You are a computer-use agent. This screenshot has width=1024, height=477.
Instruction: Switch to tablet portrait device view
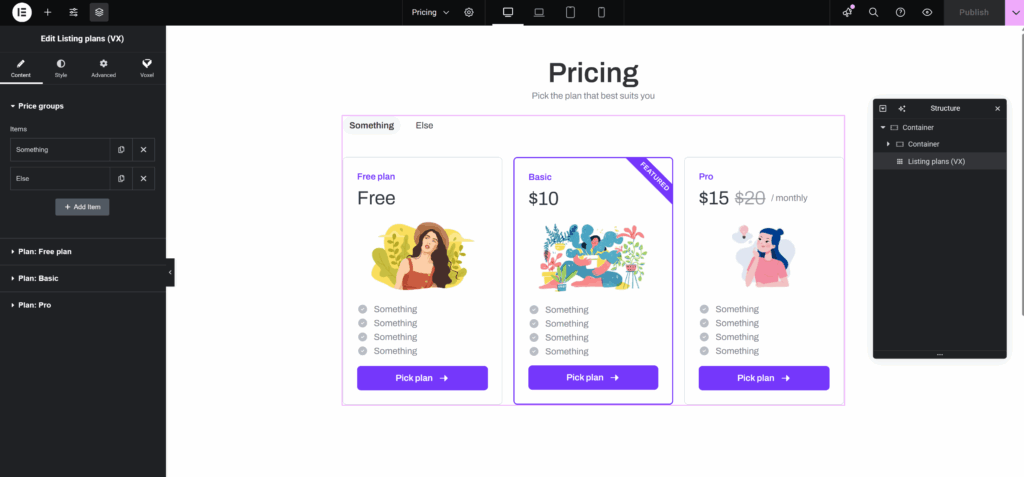click(570, 12)
